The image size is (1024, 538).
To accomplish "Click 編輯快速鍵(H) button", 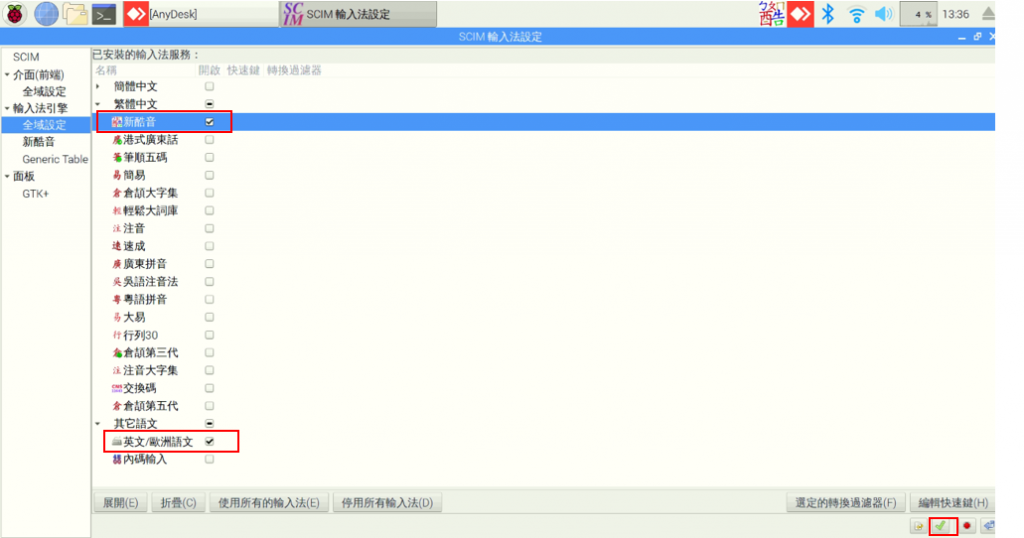I will 953,503.
